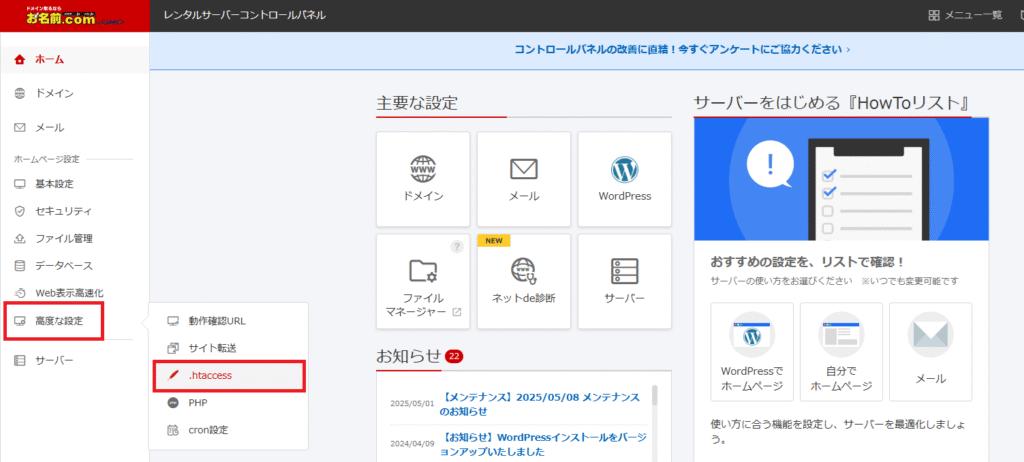The image size is (1024, 462).
Task: Open the 2025/05/08 メンテナンス notice link
Action: click(x=539, y=404)
